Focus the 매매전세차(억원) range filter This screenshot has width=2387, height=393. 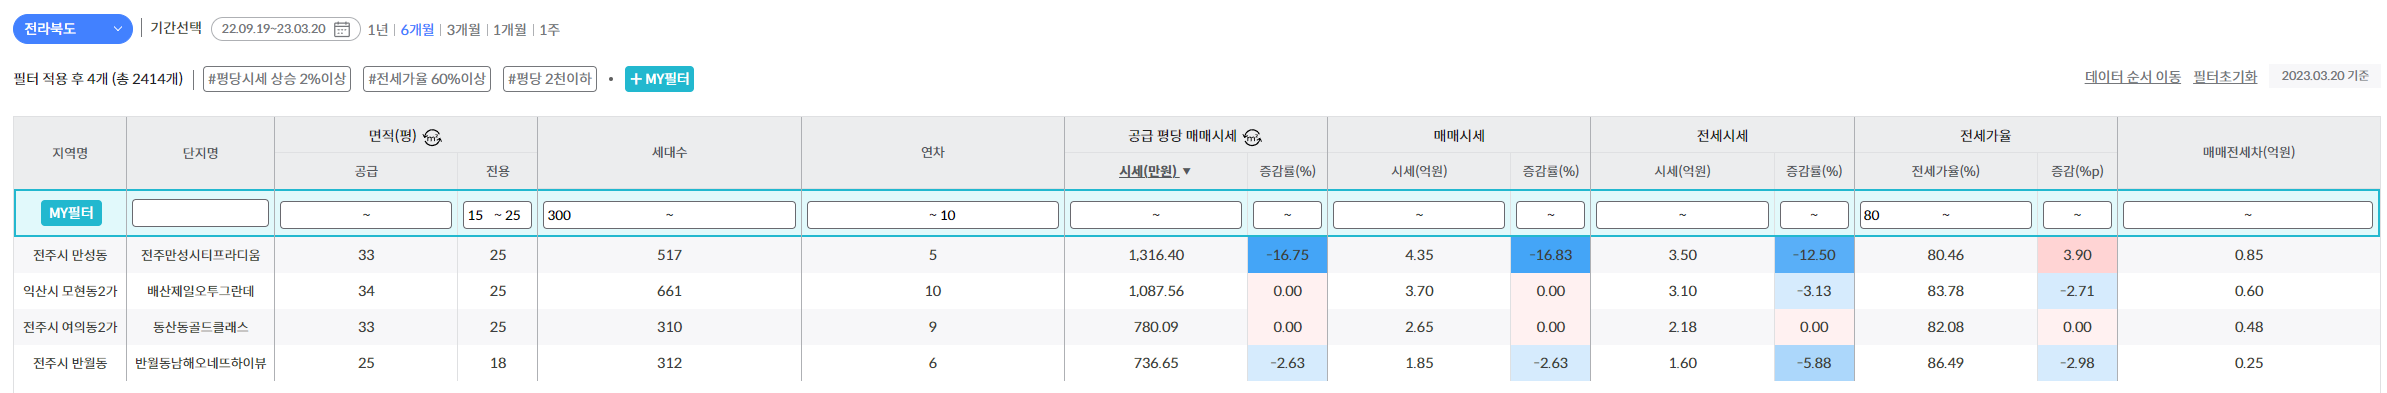(x=2248, y=215)
